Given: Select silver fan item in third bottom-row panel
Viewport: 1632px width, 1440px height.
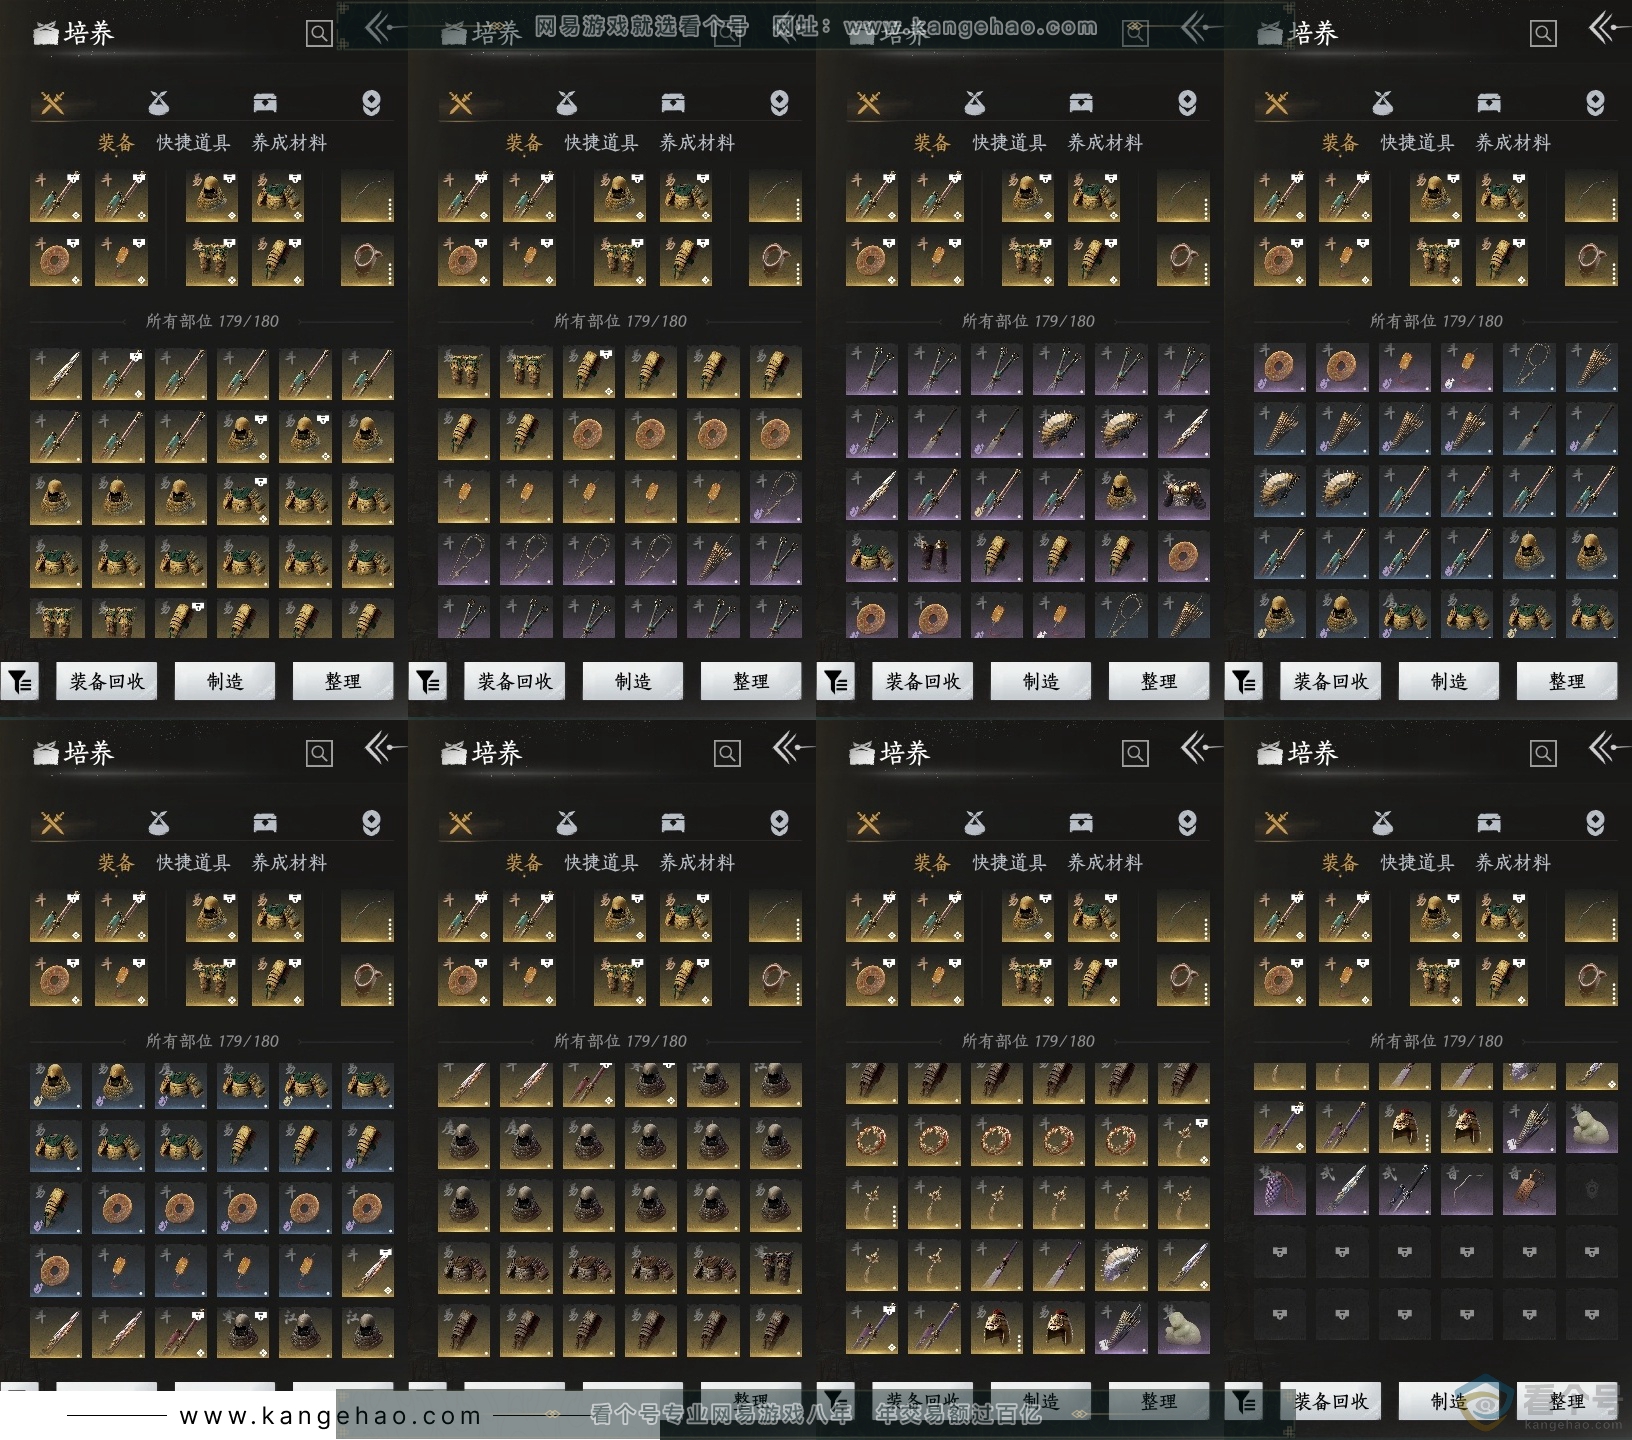Looking at the screenshot, I should coord(1121,1266).
